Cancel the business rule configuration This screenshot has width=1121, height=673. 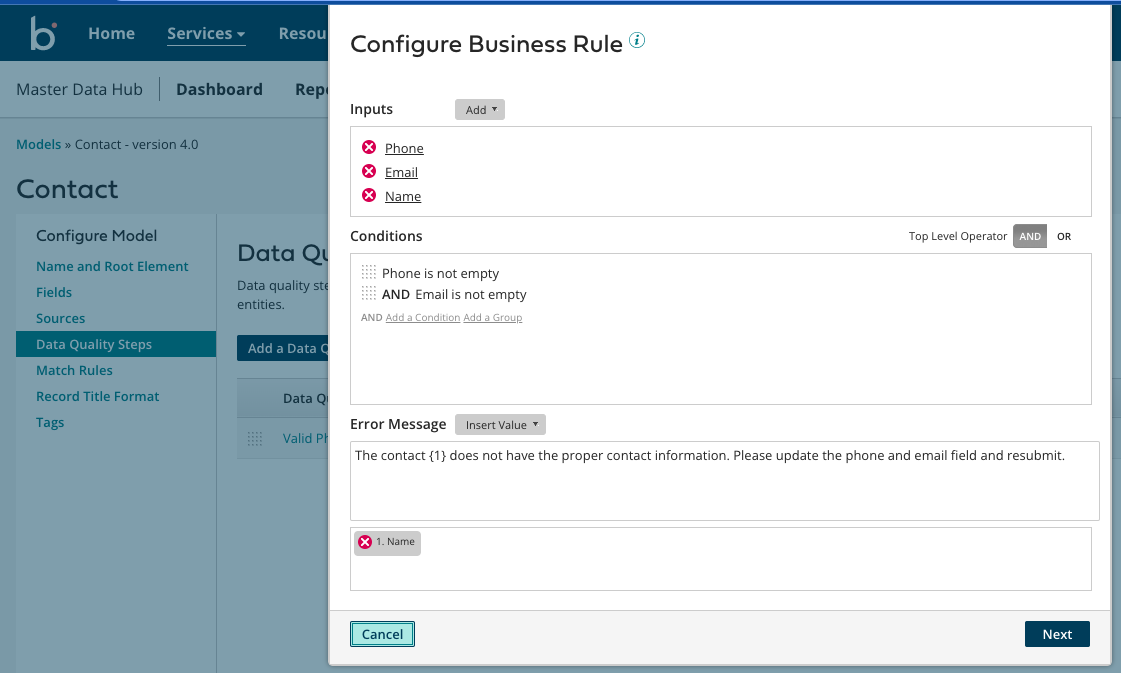click(x=382, y=634)
